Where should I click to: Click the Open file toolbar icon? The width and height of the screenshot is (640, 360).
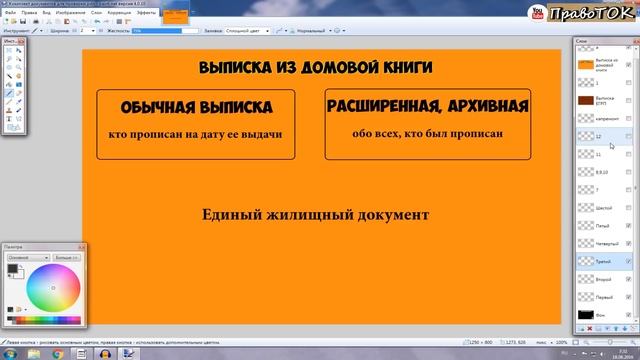(x=13, y=21)
